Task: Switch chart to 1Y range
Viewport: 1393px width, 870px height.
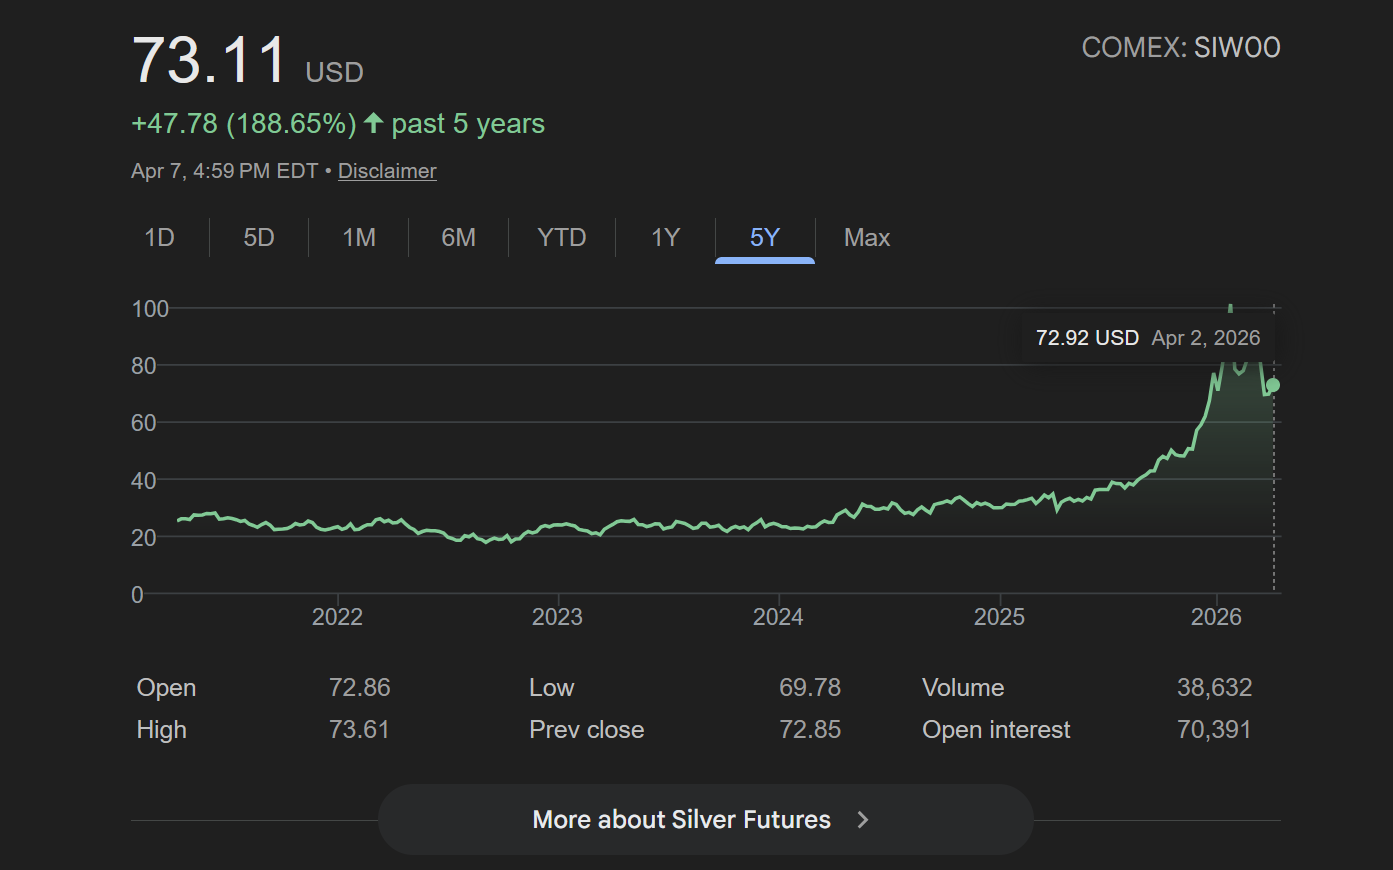Action: (x=666, y=238)
